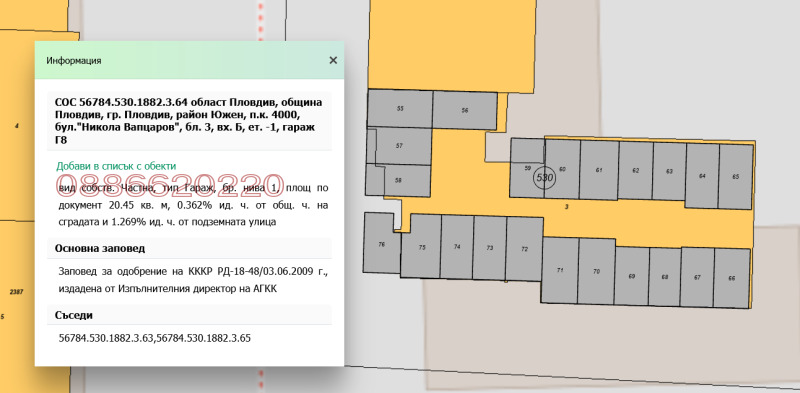
Task: Select garage parcel 73 on the map
Action: 490,248
